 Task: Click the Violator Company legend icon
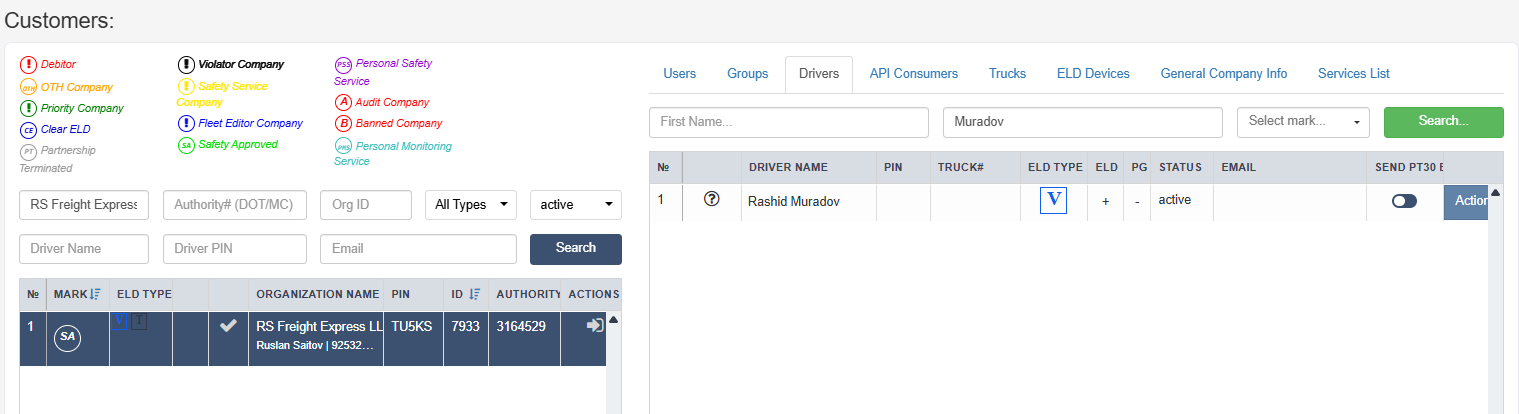point(186,64)
